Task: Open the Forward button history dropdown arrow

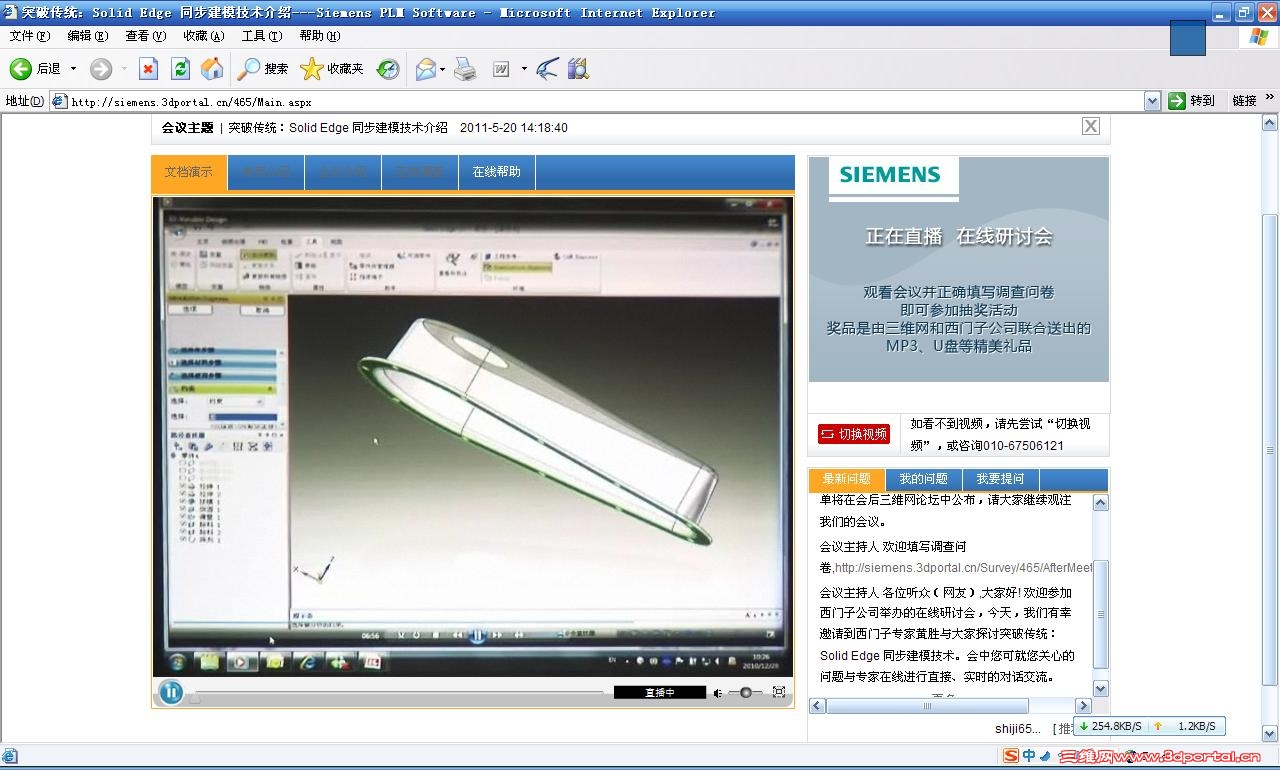Action: pyautogui.click(x=124, y=69)
